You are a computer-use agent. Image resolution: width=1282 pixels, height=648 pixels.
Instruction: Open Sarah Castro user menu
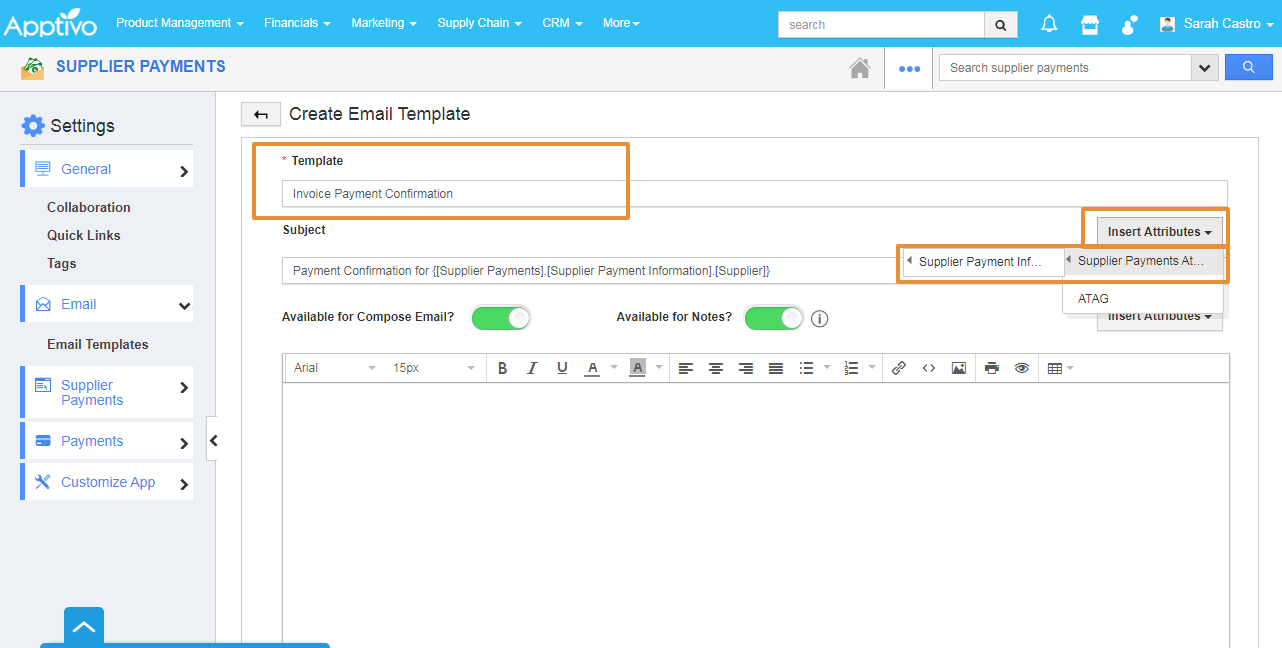(x=1216, y=23)
